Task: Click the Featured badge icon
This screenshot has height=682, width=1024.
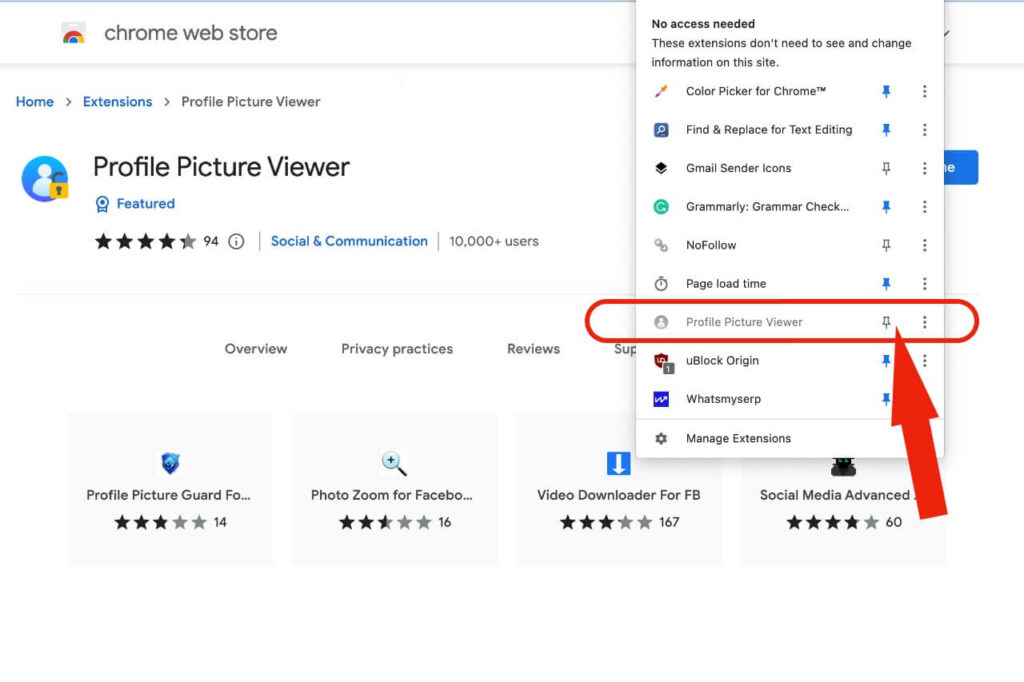Action: tap(103, 204)
